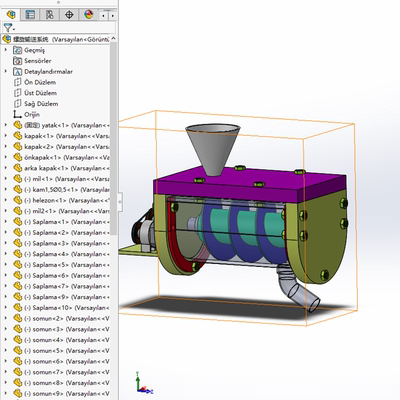Expand the kapak<1> component
This screenshot has width=400, height=400.
pos(5,136)
